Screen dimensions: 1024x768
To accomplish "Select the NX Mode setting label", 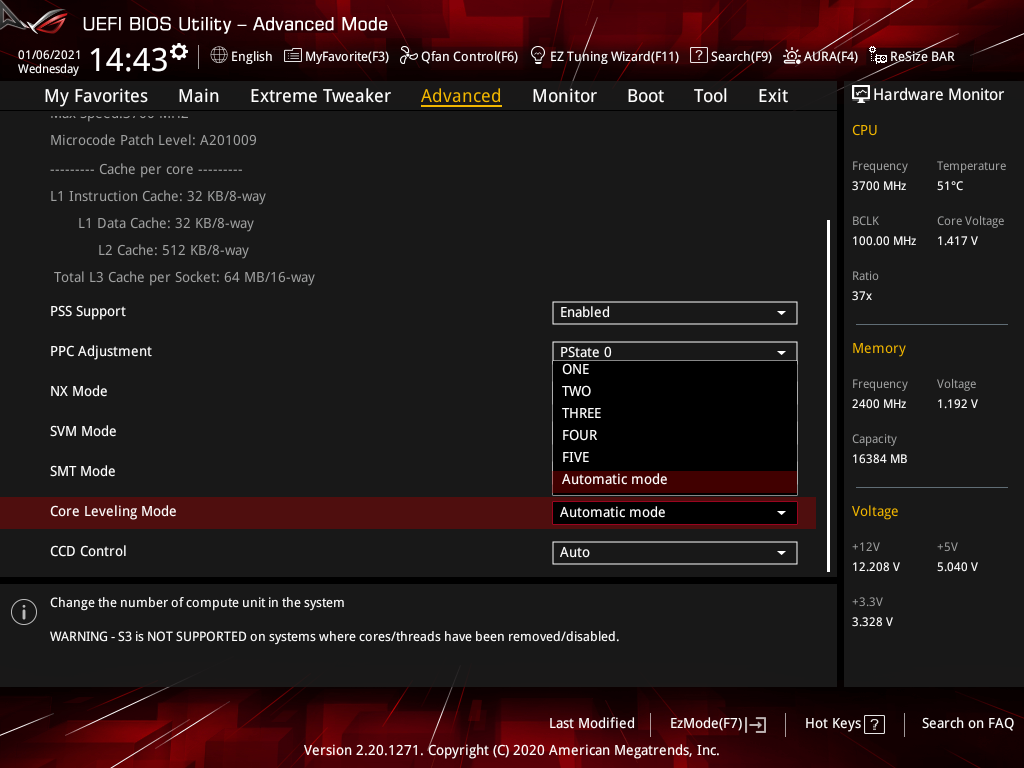I will click(x=78, y=391).
